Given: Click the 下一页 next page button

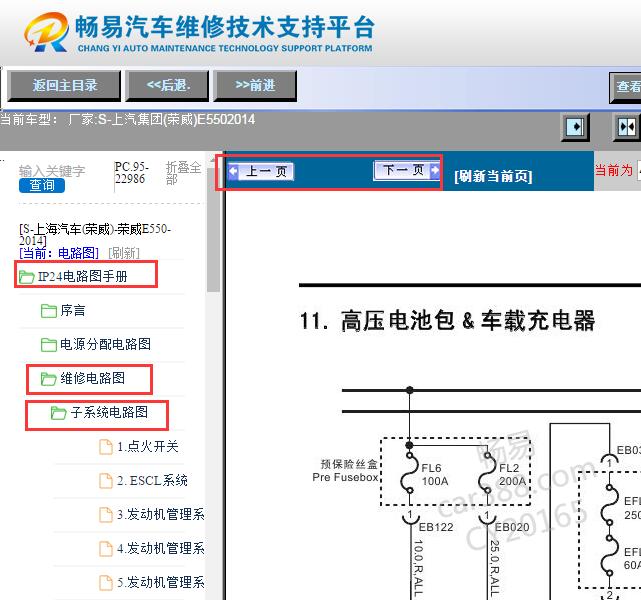Looking at the screenshot, I should point(407,170).
